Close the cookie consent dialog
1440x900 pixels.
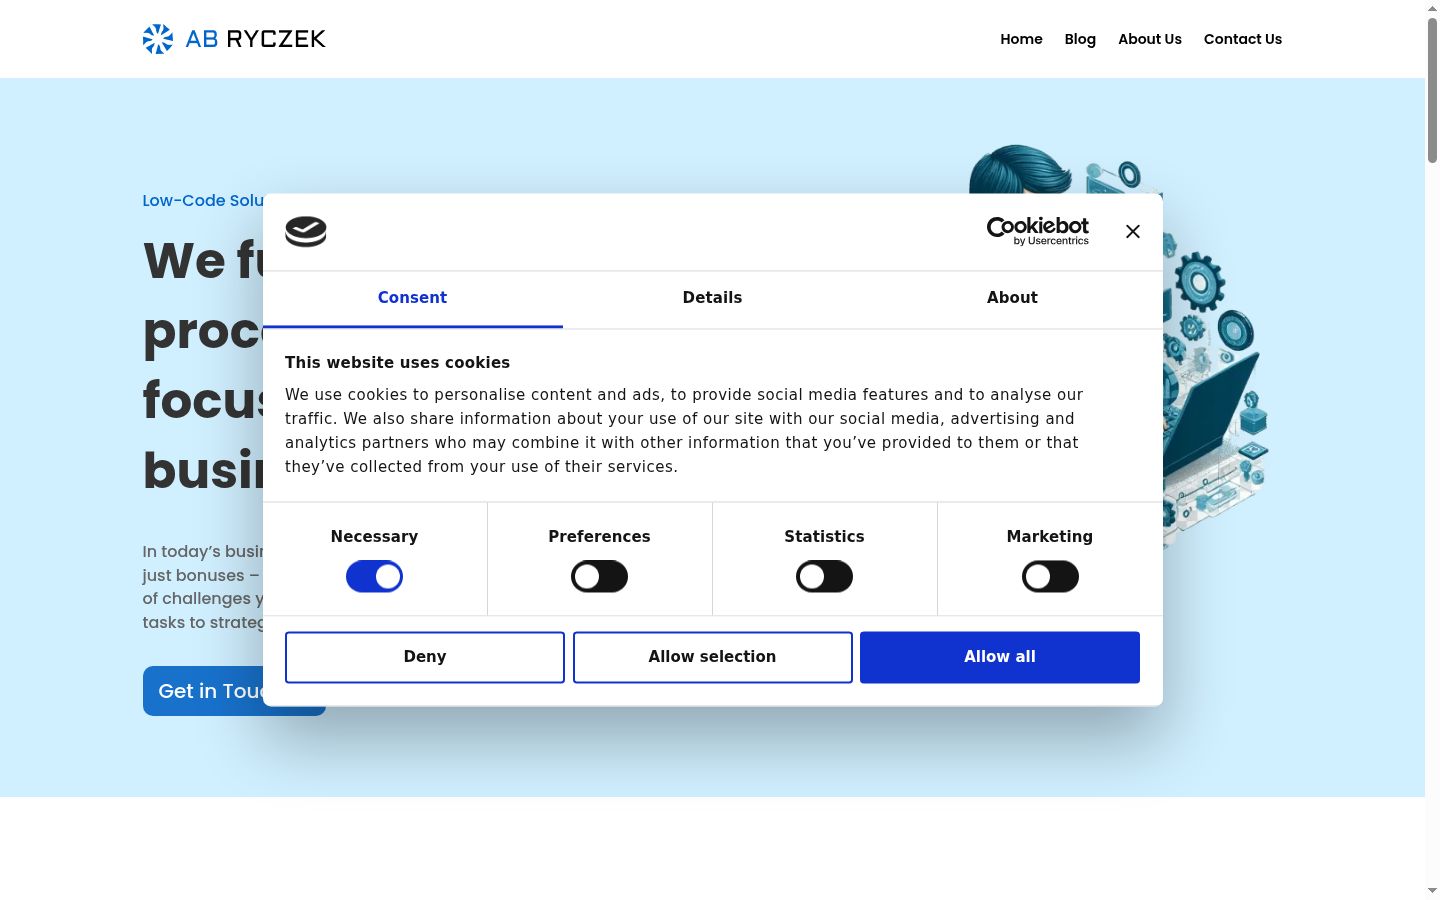(x=1132, y=231)
